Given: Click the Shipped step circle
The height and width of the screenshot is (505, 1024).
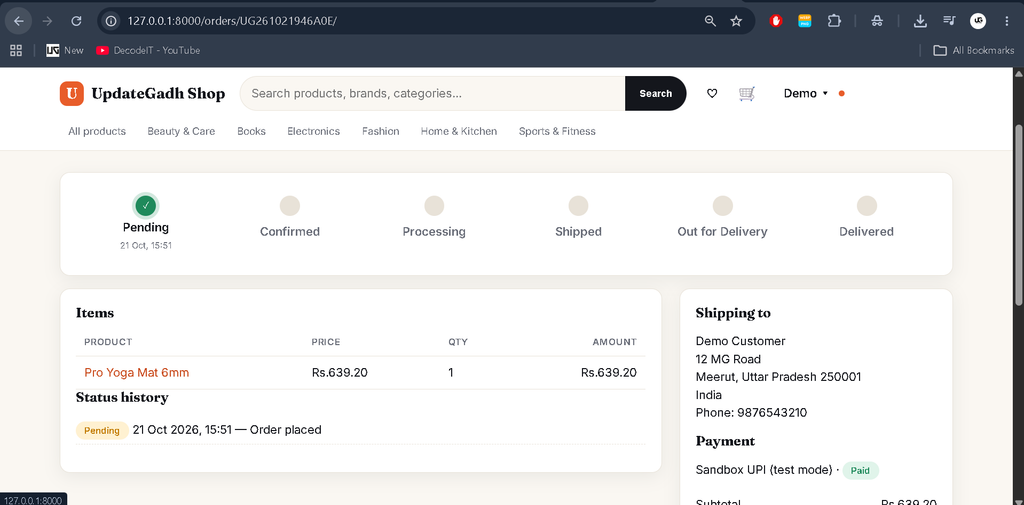Looking at the screenshot, I should point(578,206).
